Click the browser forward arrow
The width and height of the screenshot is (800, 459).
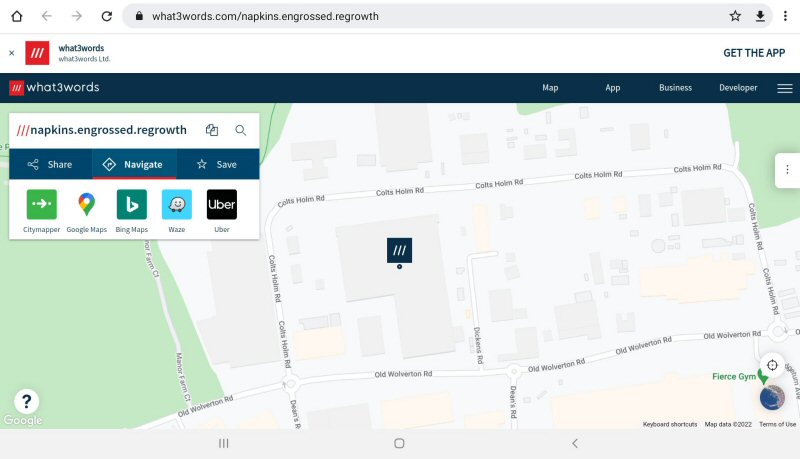pos(77,16)
